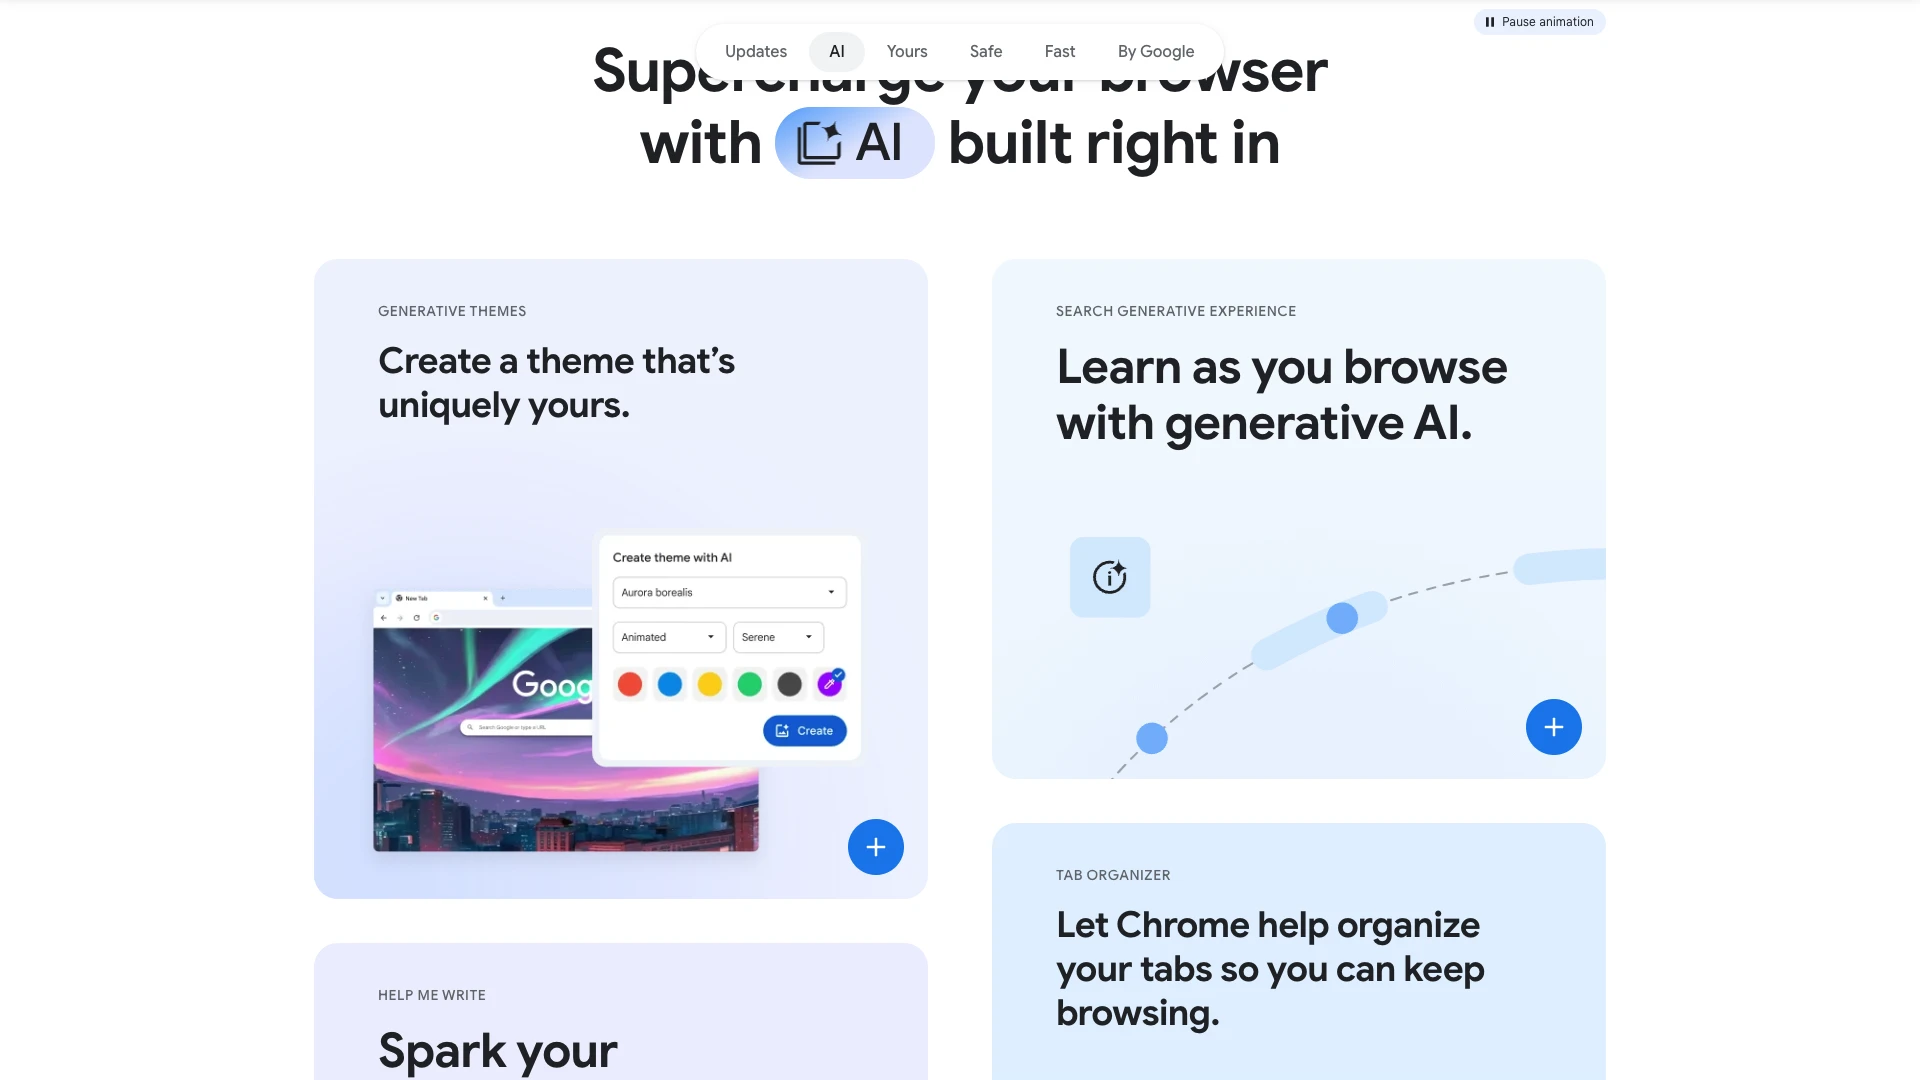1920x1080 pixels.
Task: Expand the Serene style dropdown
Action: pos(777,637)
